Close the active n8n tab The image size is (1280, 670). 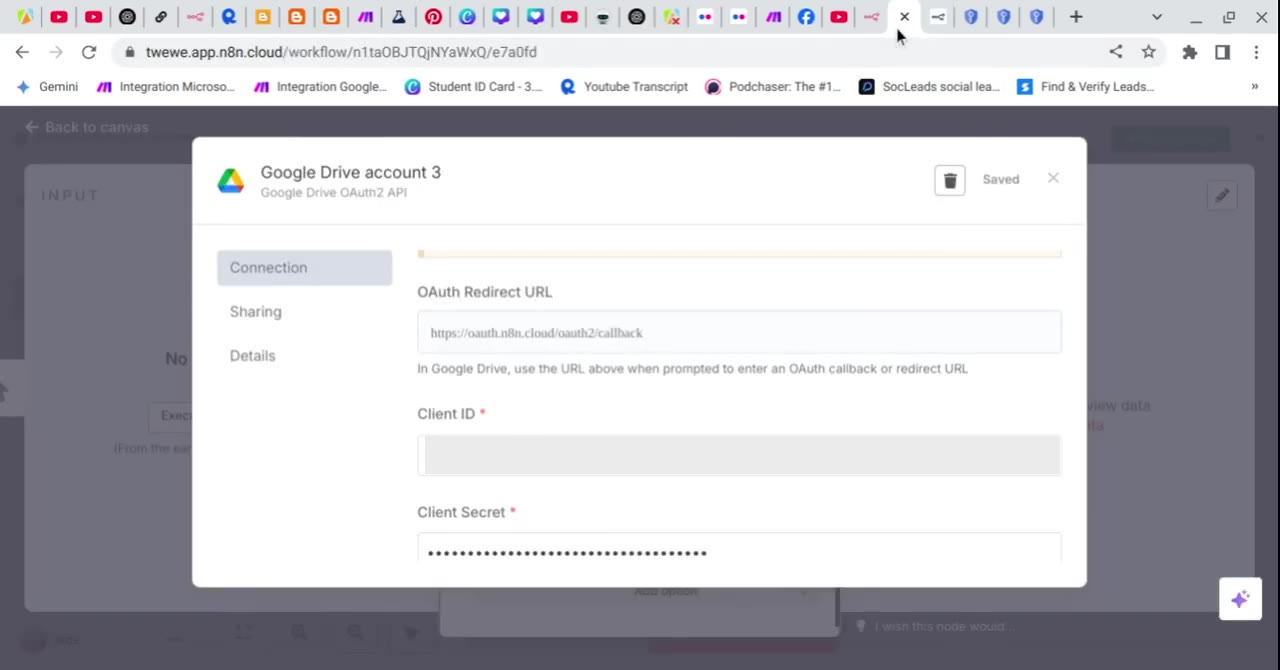(904, 17)
